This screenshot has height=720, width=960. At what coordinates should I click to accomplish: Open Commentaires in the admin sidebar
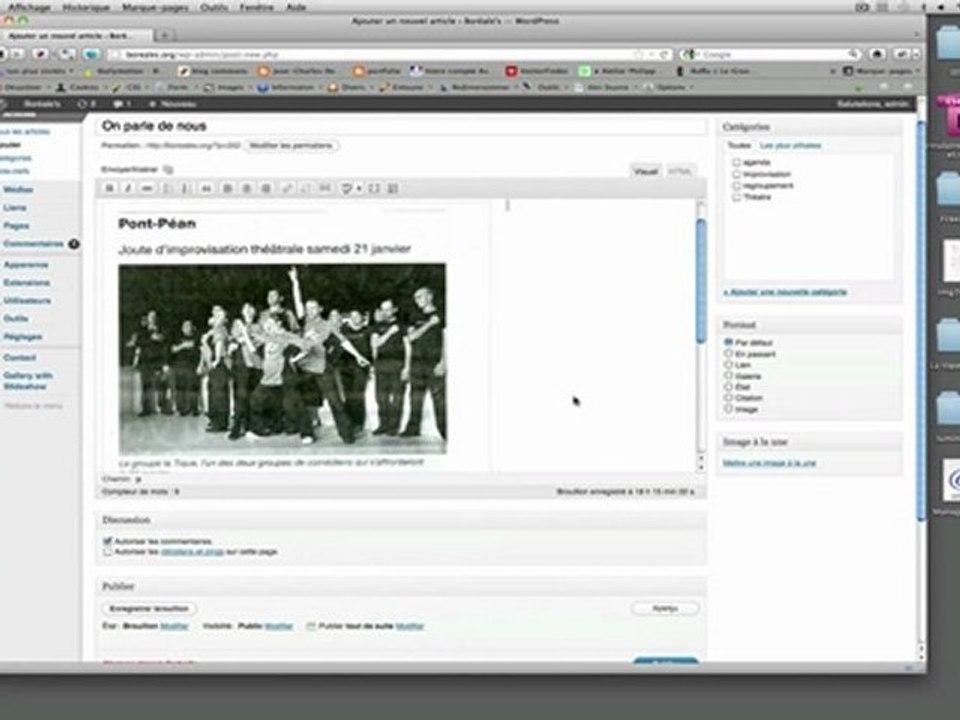(33, 244)
